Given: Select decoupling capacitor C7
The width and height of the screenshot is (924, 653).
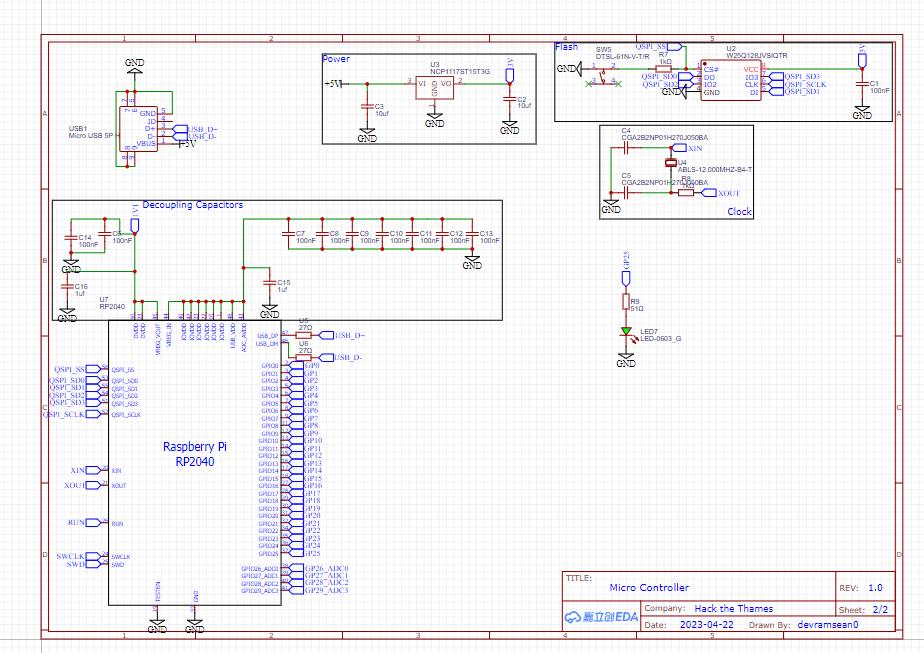Looking at the screenshot, I should [289, 235].
